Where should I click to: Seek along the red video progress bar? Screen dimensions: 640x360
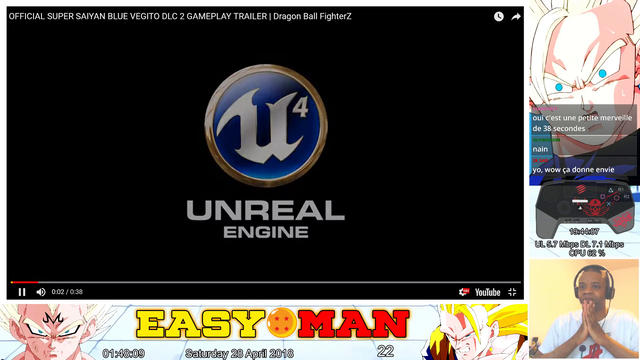point(266,282)
